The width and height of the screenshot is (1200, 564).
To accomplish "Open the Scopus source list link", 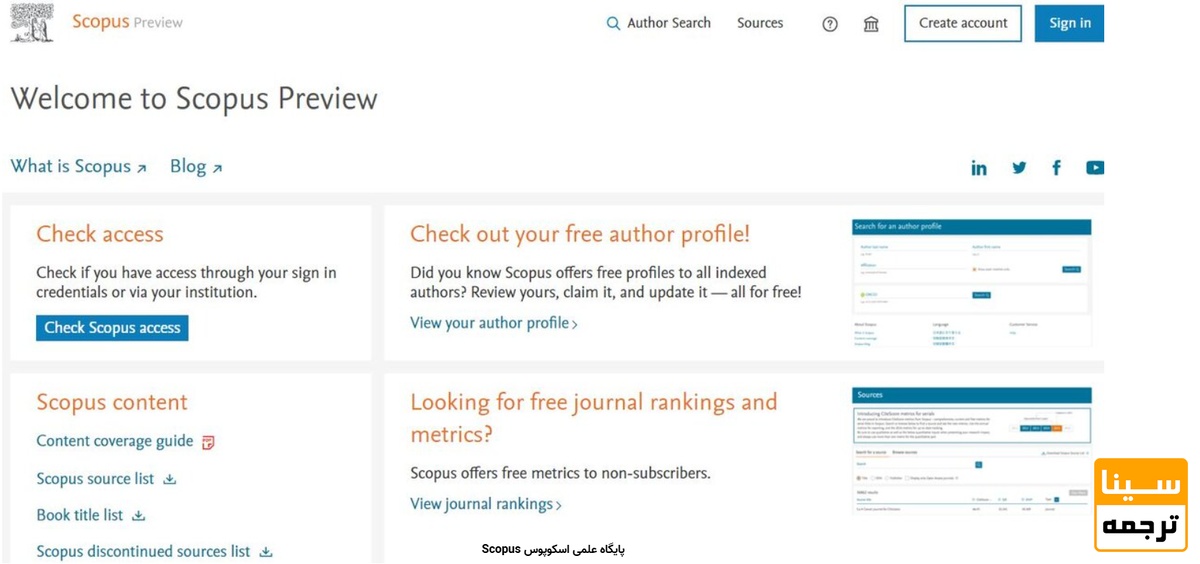I will tap(95, 479).
